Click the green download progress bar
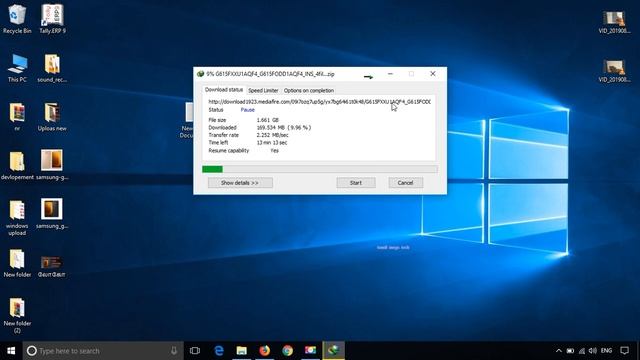This screenshot has width=640, height=360. (320, 169)
